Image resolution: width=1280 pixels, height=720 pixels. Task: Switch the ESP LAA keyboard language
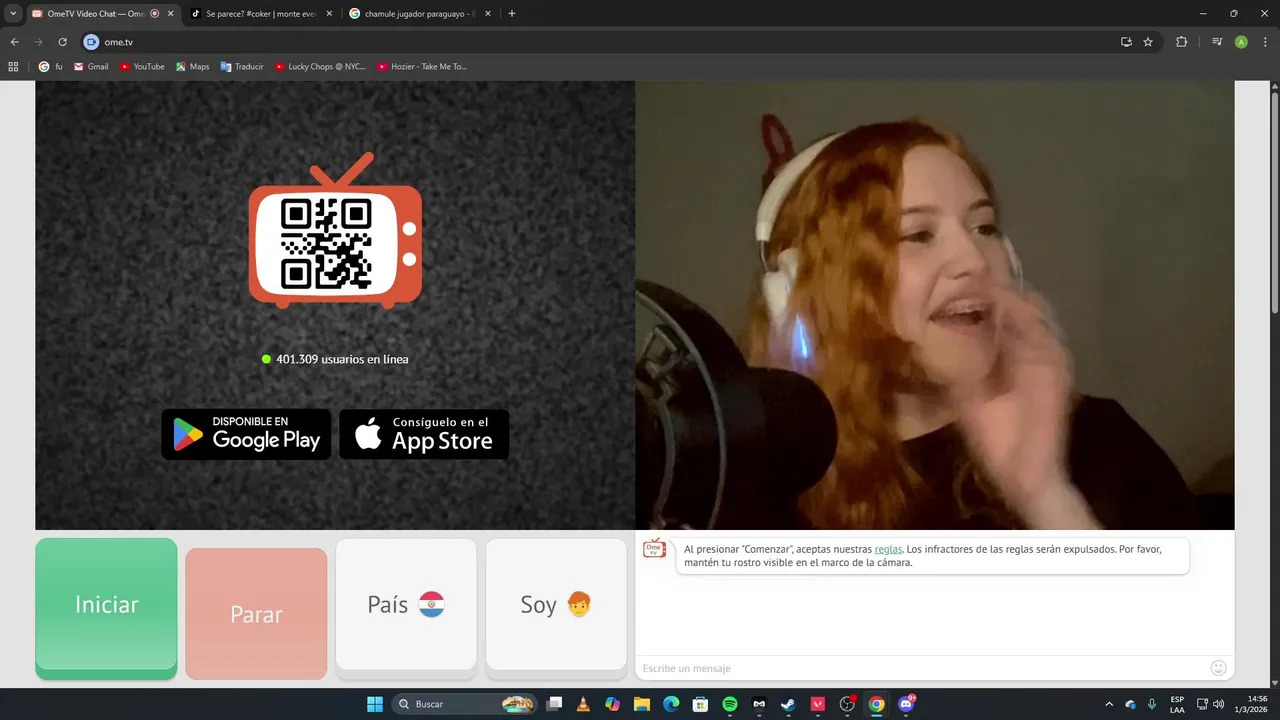[x=1177, y=704]
